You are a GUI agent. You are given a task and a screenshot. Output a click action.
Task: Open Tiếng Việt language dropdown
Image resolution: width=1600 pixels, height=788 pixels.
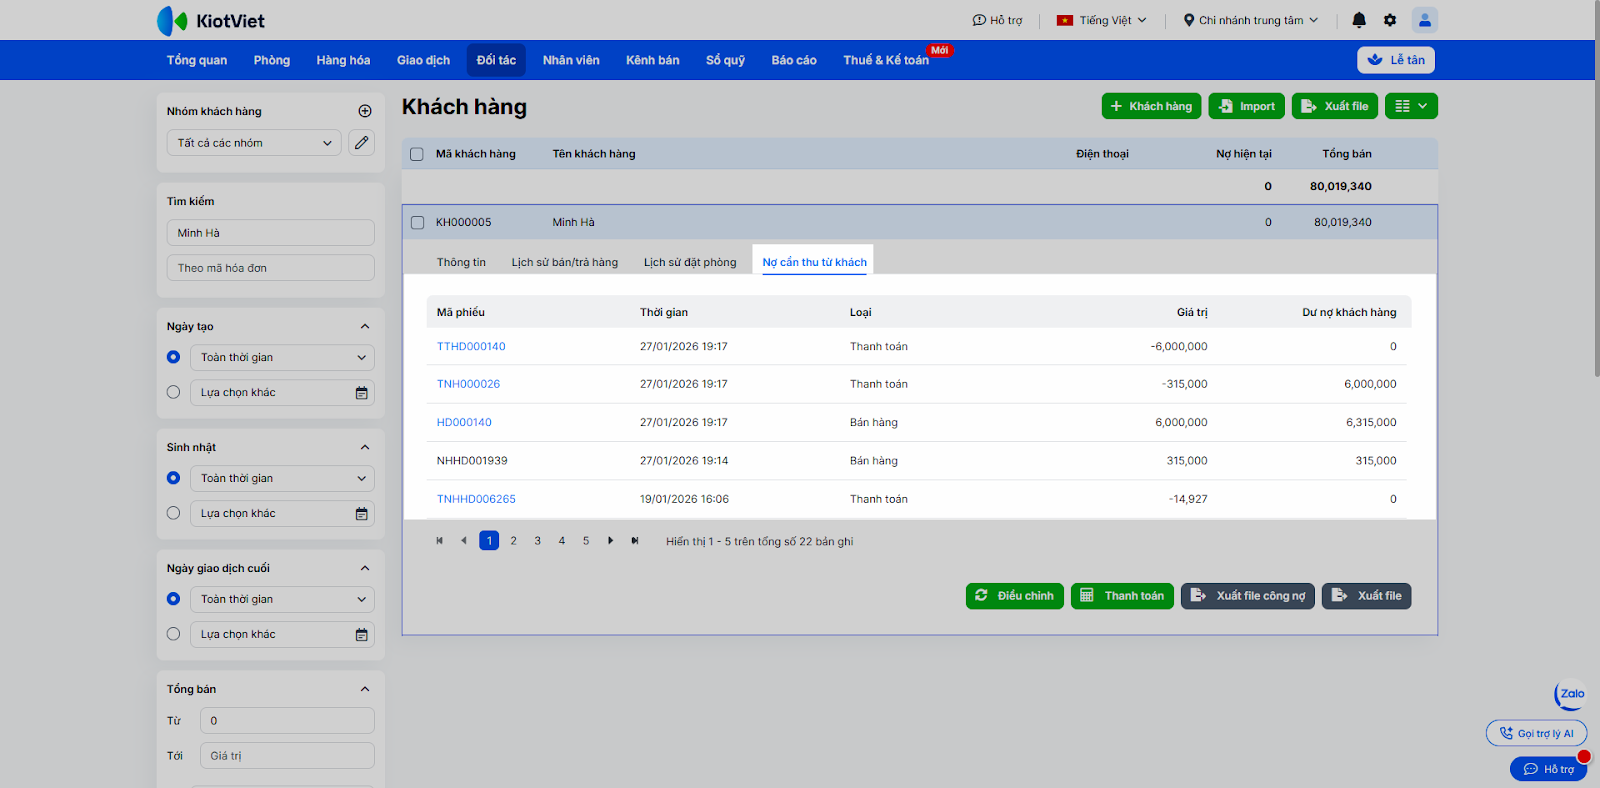point(1102,20)
